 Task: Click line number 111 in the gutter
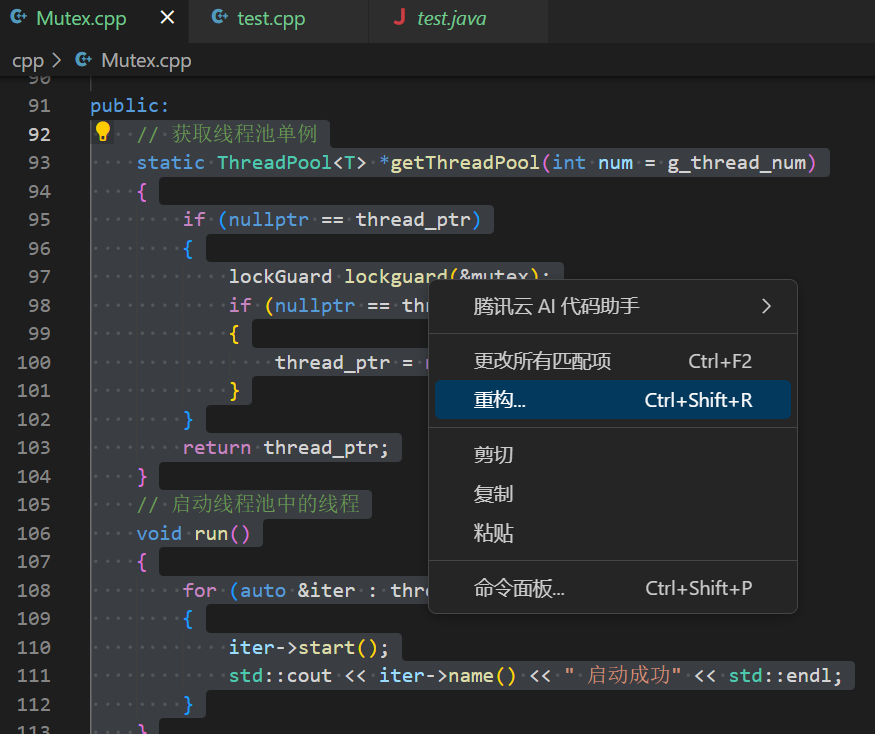point(33,676)
